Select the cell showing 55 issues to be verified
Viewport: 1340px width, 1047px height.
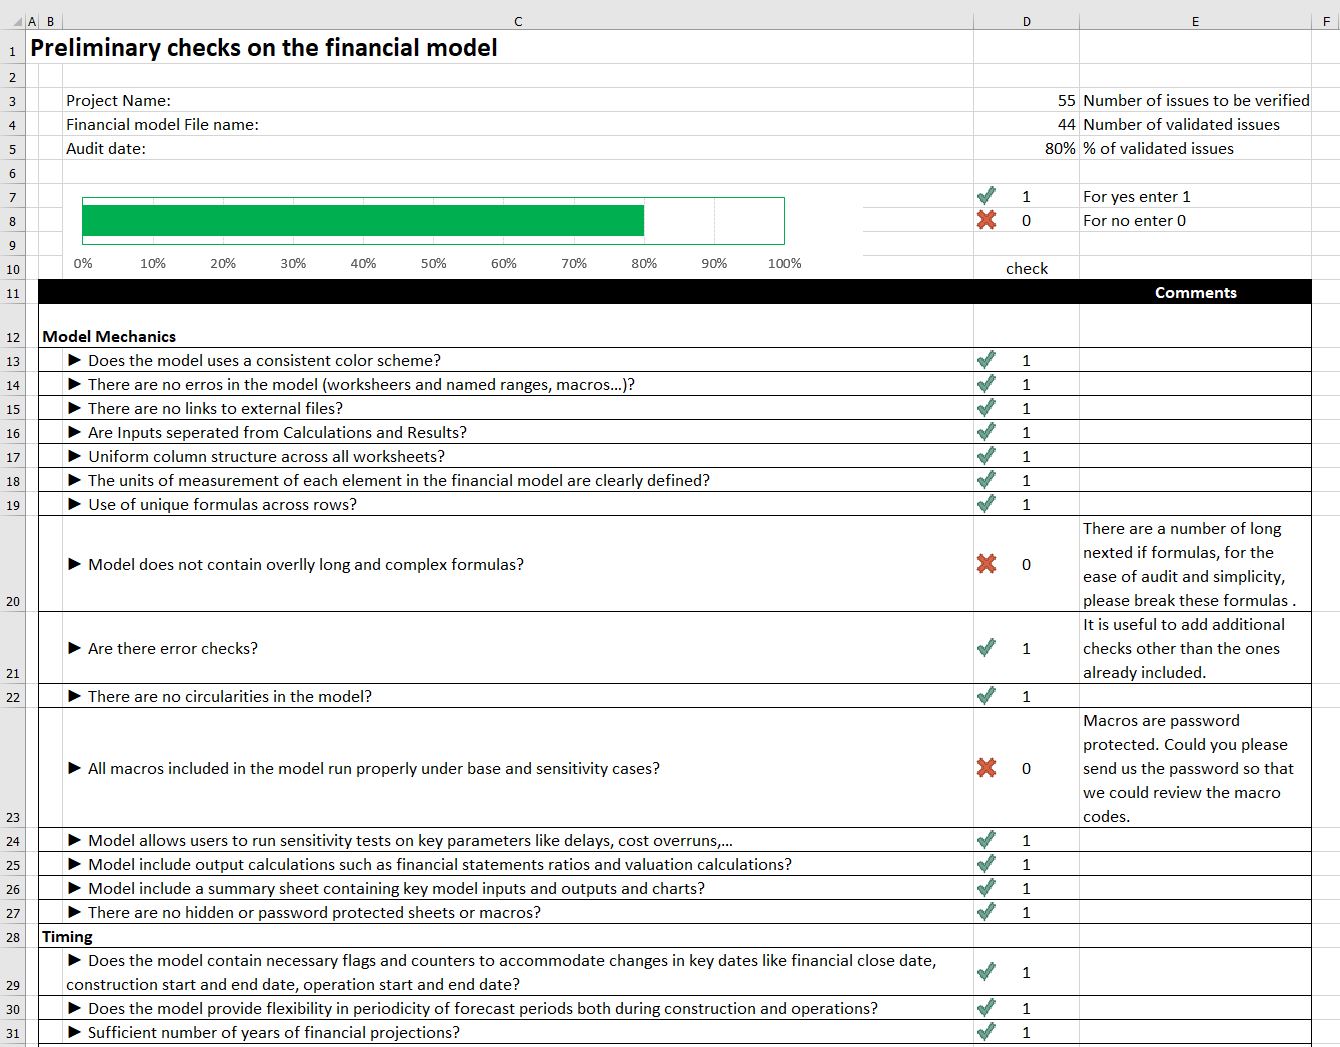[1026, 100]
